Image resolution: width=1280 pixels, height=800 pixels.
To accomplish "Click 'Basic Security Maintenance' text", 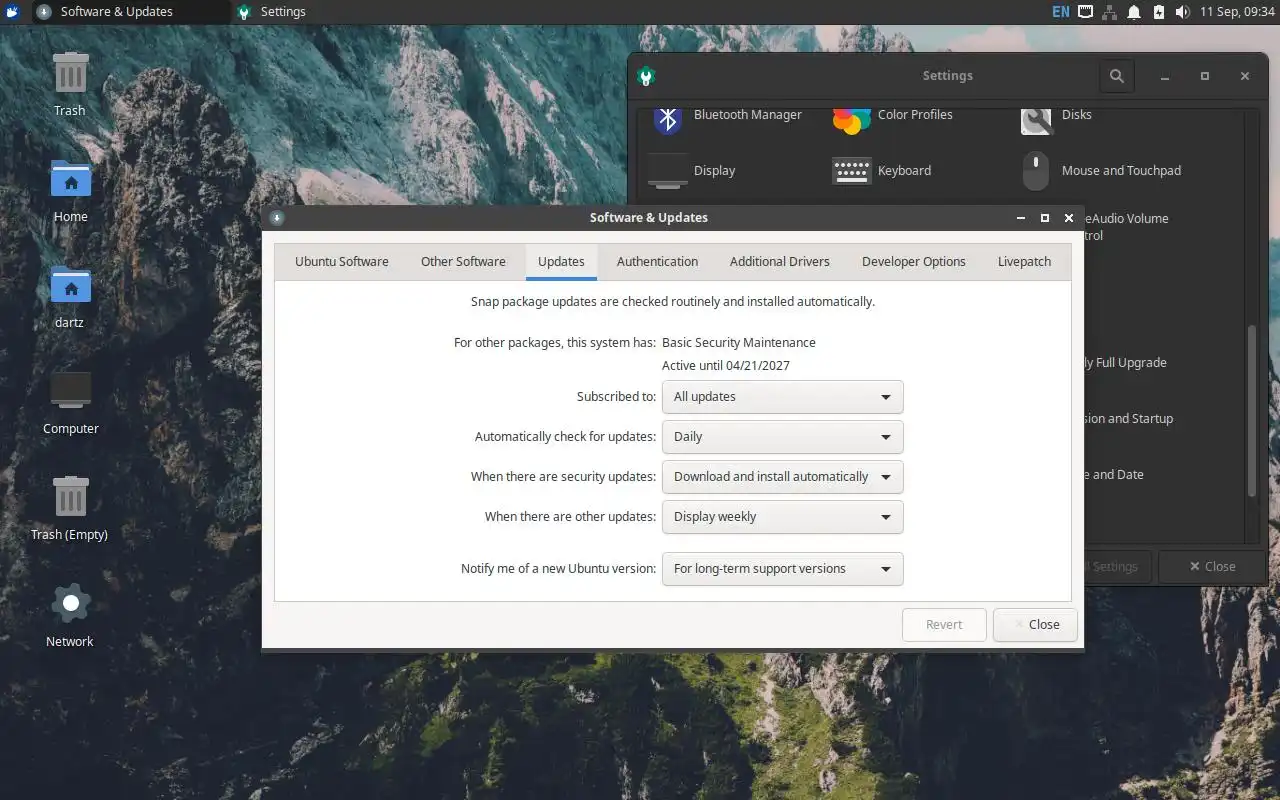I will pyautogui.click(x=739, y=343).
